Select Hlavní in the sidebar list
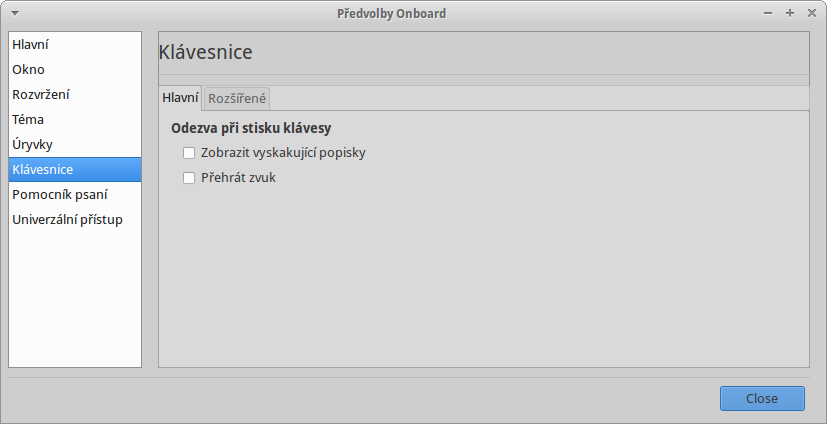This screenshot has height=424, width=827. pyautogui.click(x=75, y=44)
